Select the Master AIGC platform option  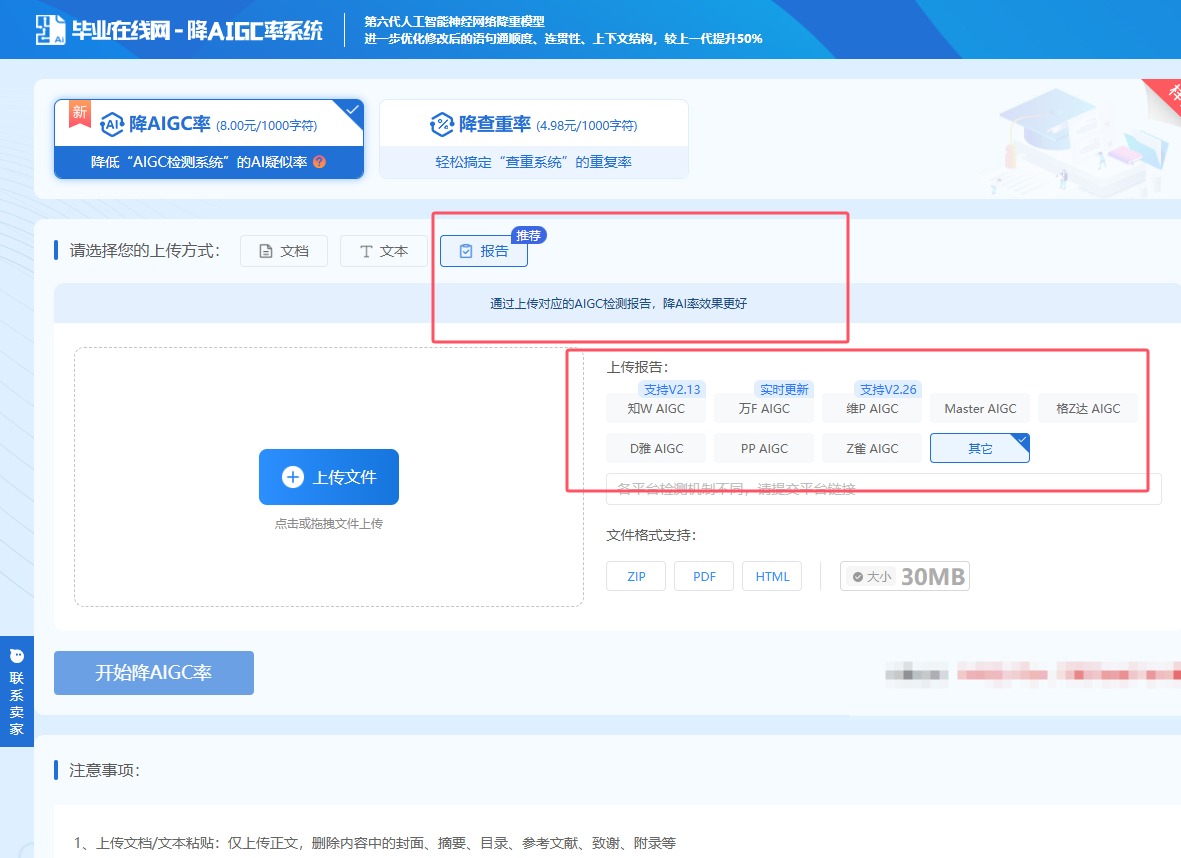(x=979, y=408)
